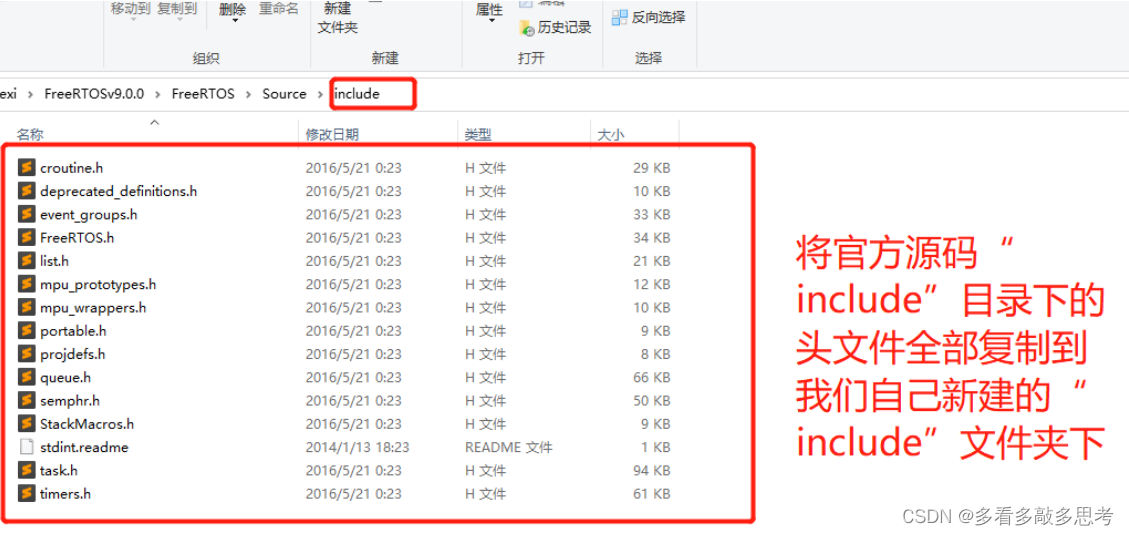
Task: Click the 反向选择 label
Action: pyautogui.click(x=658, y=17)
